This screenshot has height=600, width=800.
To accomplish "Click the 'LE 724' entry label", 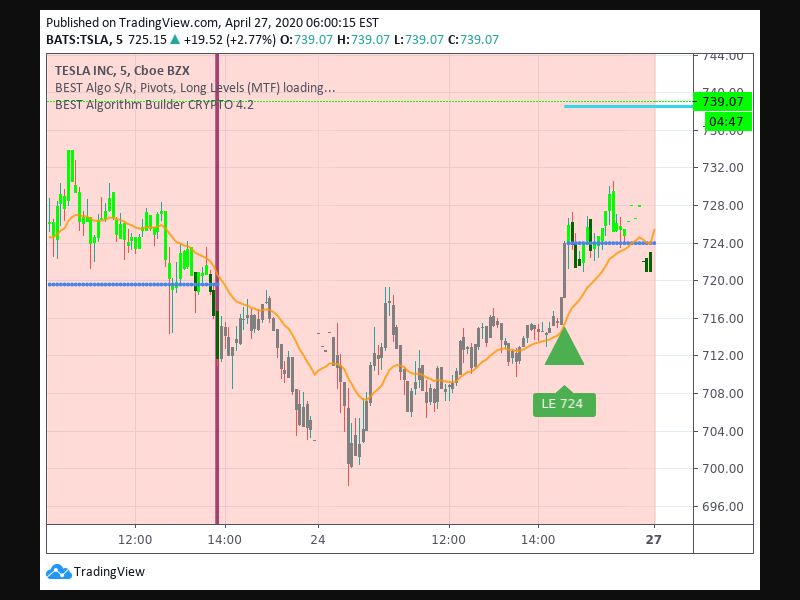I will click(x=564, y=404).
